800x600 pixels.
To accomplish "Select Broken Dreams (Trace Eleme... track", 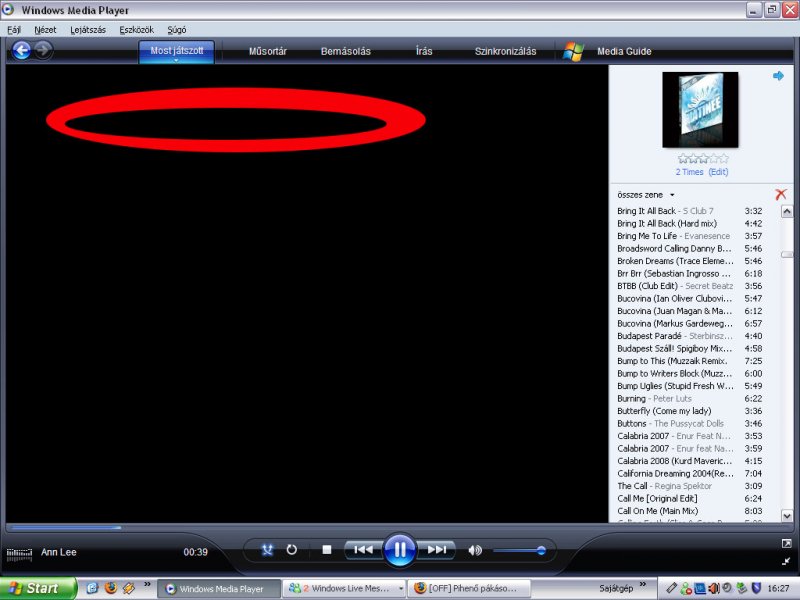I will coord(689,261).
